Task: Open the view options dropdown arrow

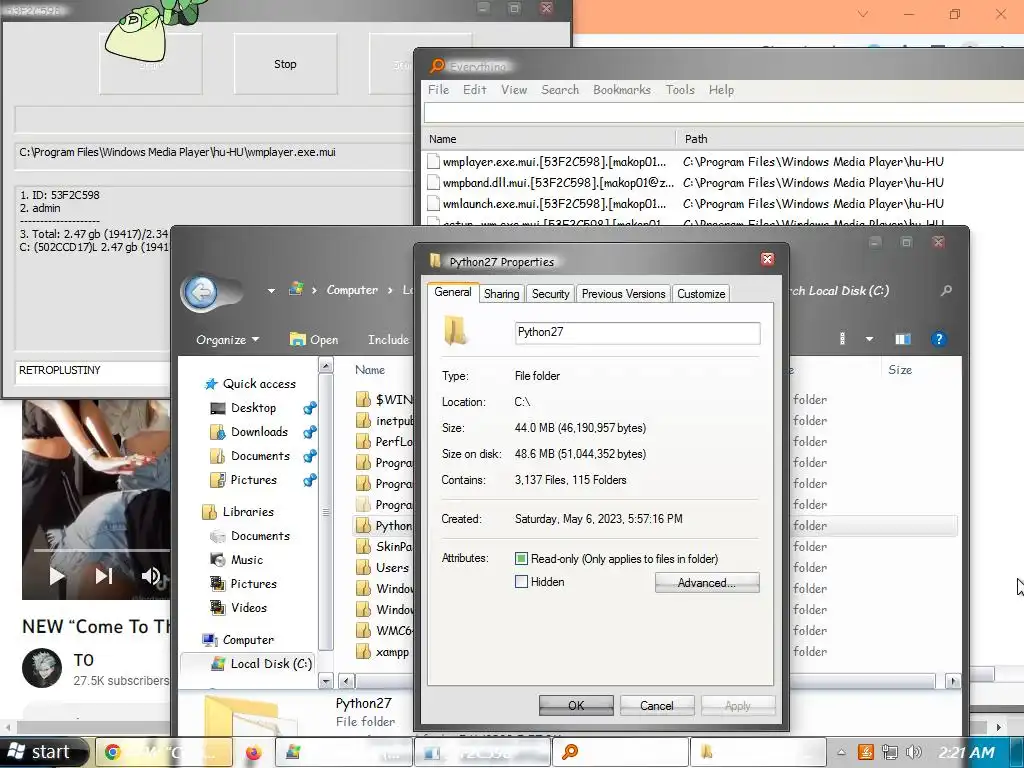Action: coord(869,339)
